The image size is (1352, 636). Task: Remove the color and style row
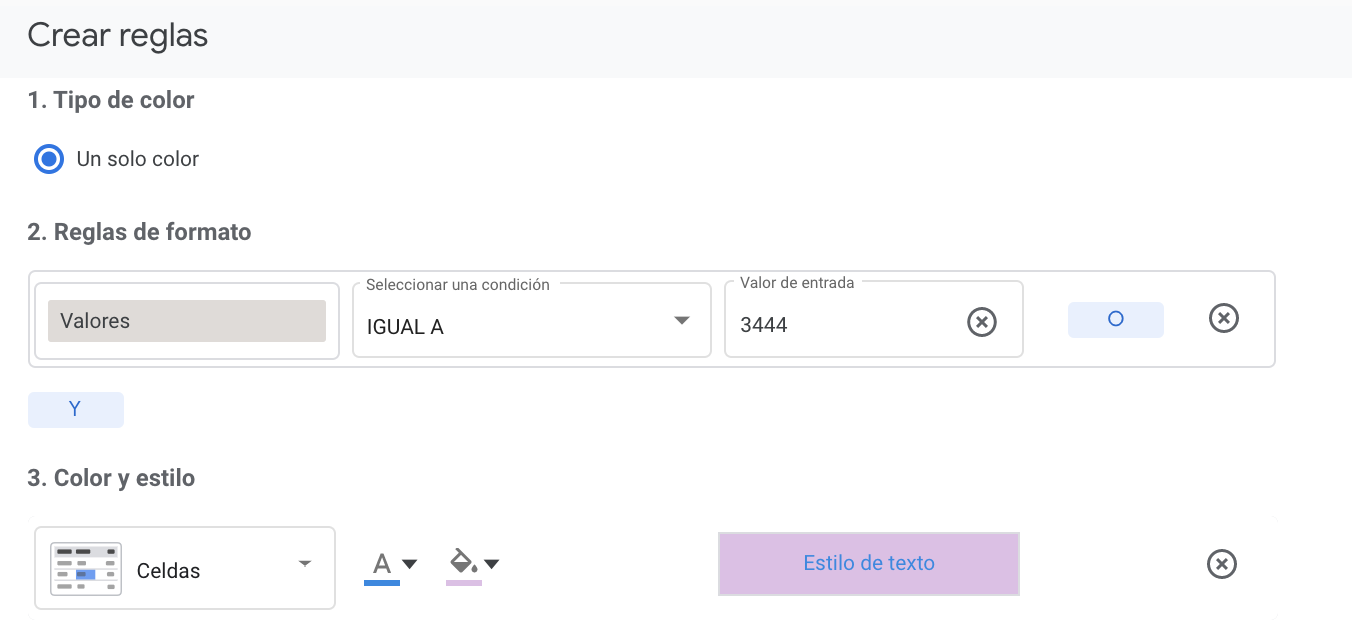[x=1221, y=564]
